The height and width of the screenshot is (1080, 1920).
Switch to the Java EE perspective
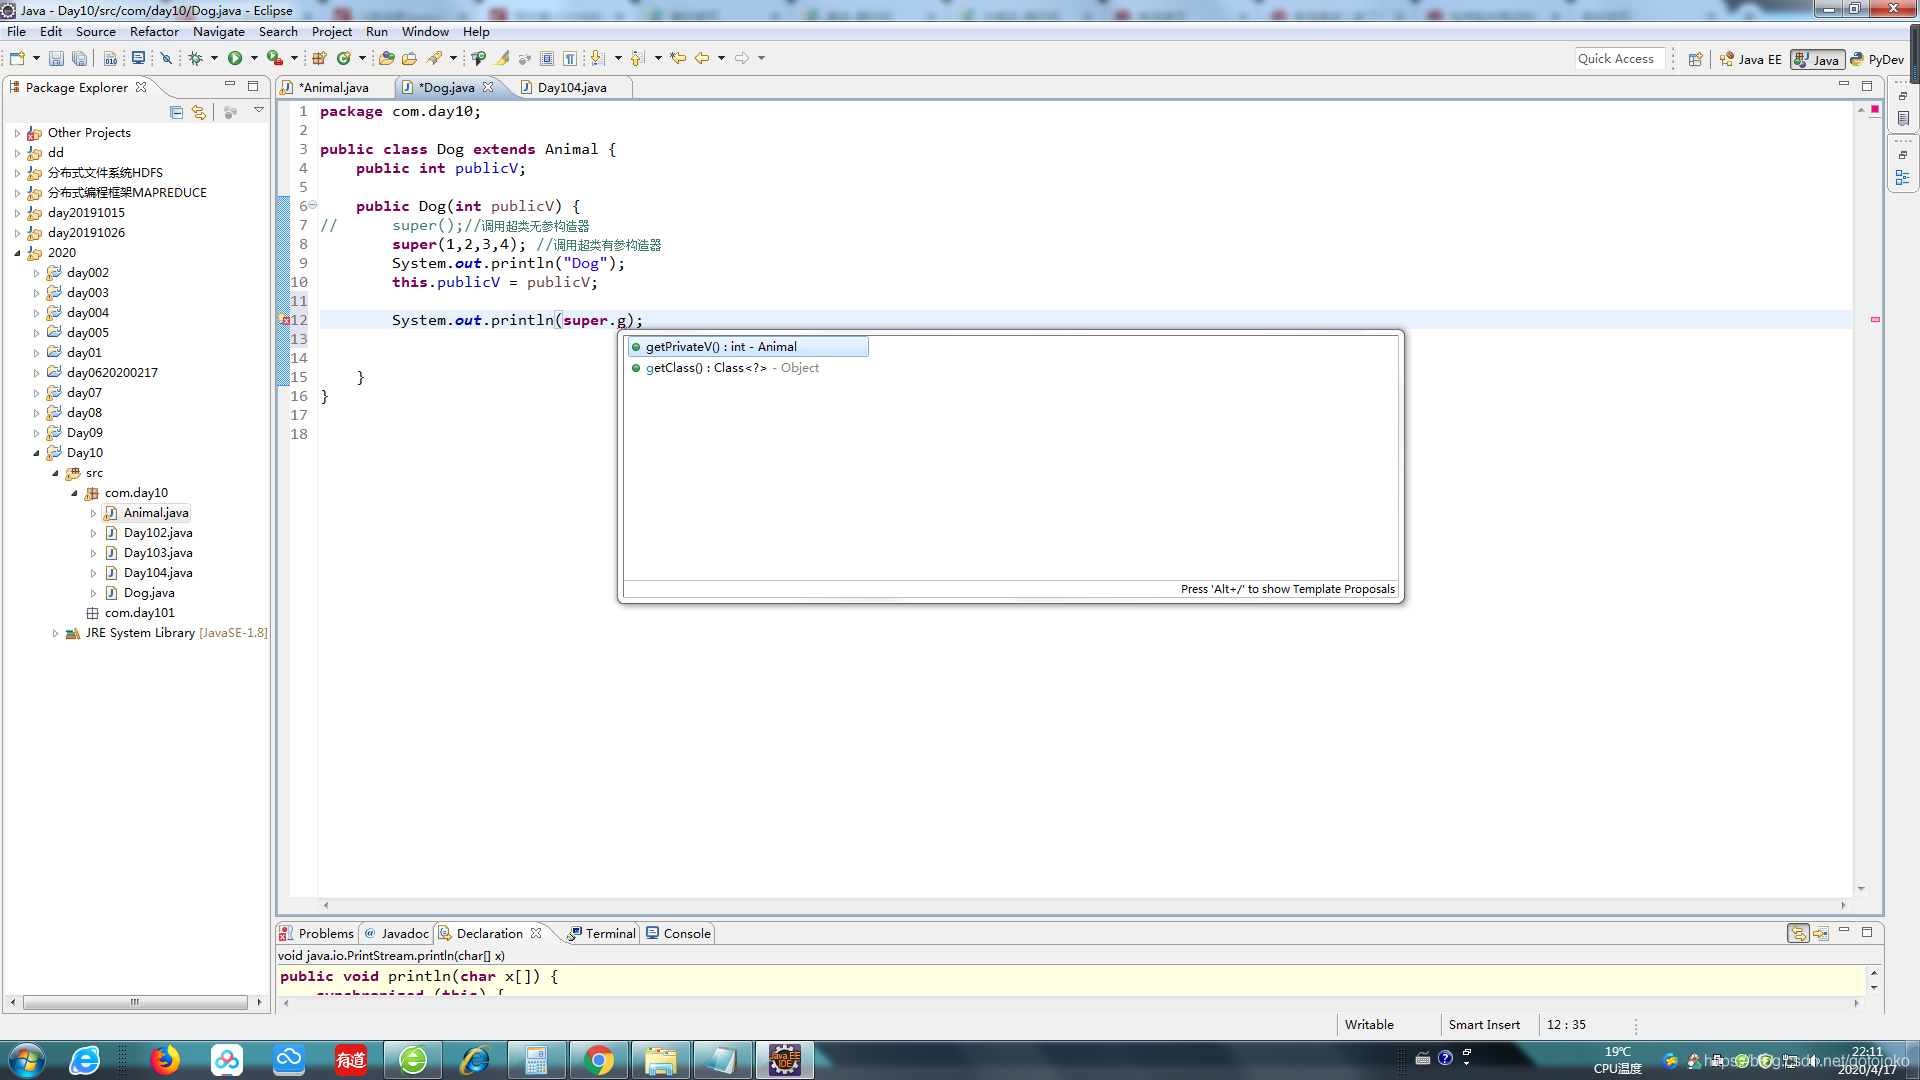(x=1750, y=60)
